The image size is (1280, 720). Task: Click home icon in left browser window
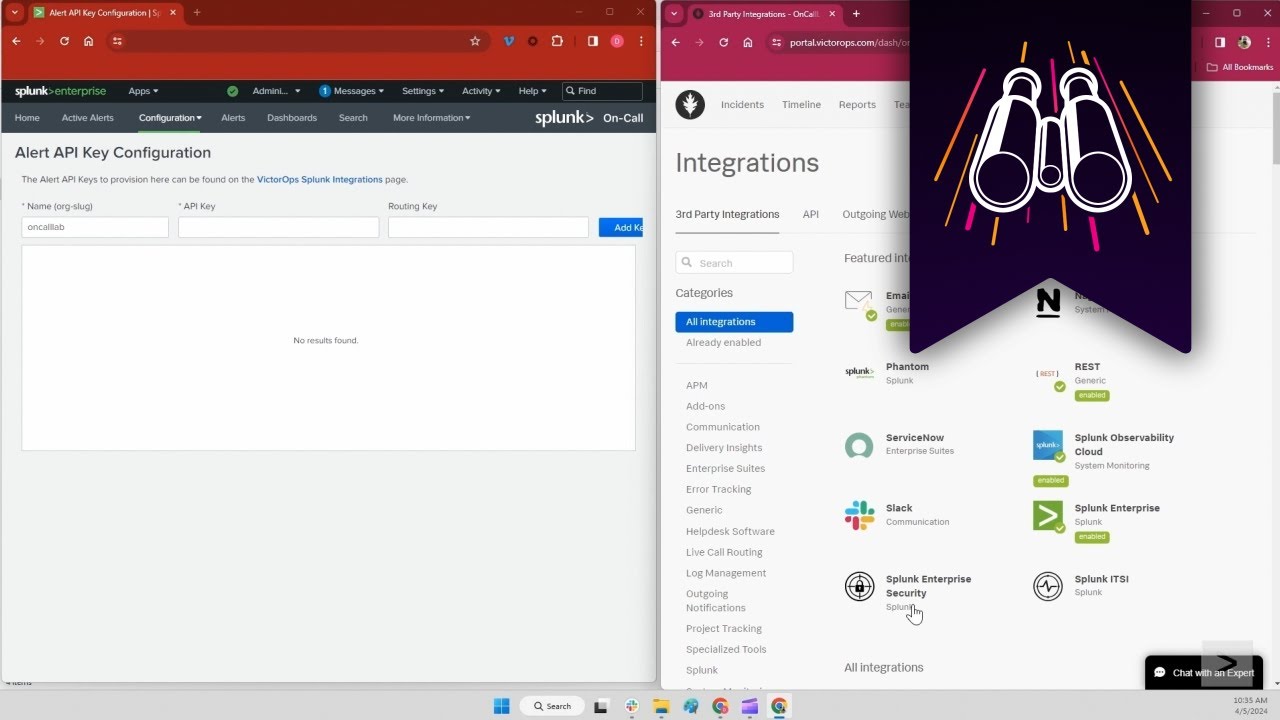pos(89,41)
